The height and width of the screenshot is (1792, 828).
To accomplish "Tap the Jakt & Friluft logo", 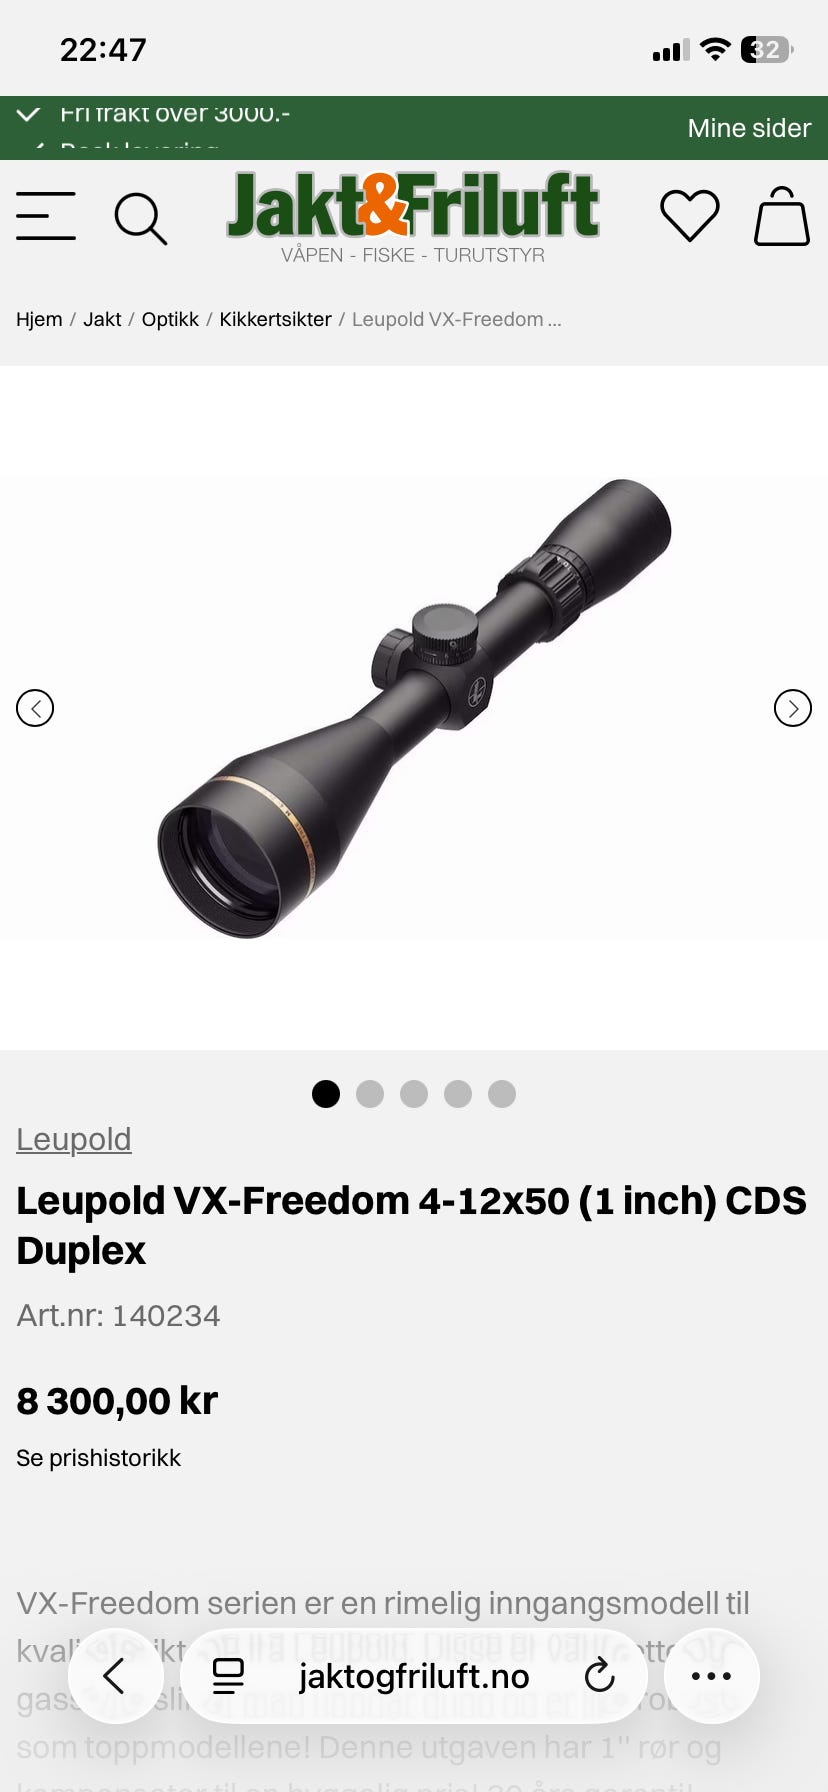I will click(413, 217).
